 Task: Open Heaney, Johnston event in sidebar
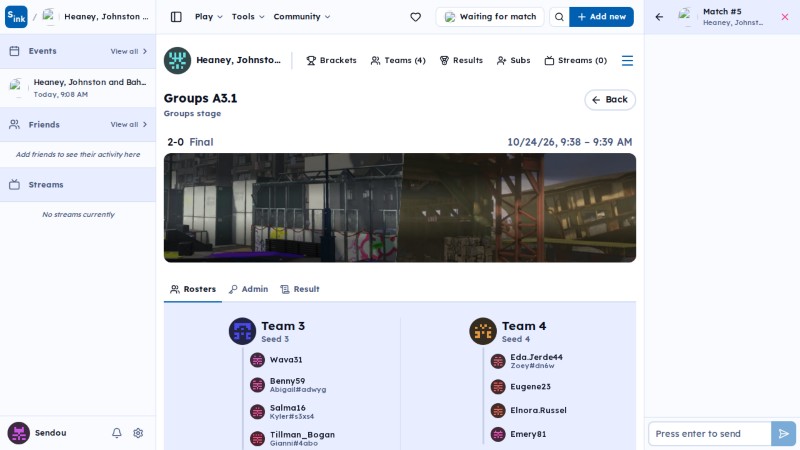point(78,88)
